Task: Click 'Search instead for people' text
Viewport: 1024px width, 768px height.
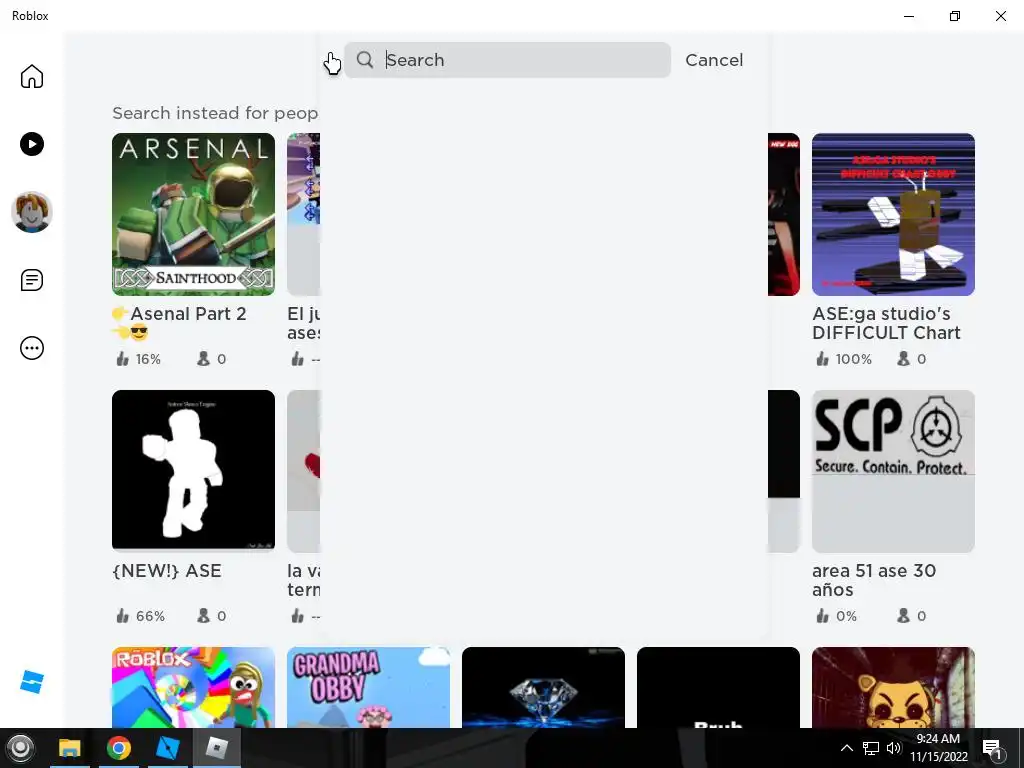Action: point(215,113)
